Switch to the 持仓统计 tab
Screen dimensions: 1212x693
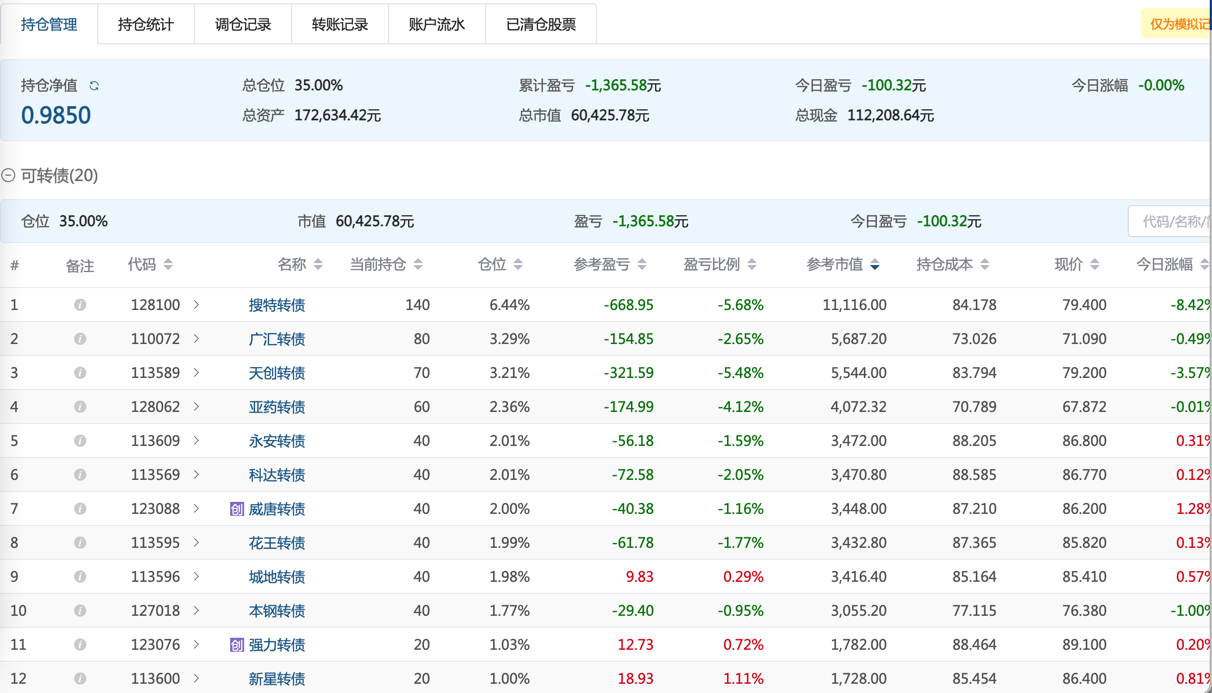(146, 24)
